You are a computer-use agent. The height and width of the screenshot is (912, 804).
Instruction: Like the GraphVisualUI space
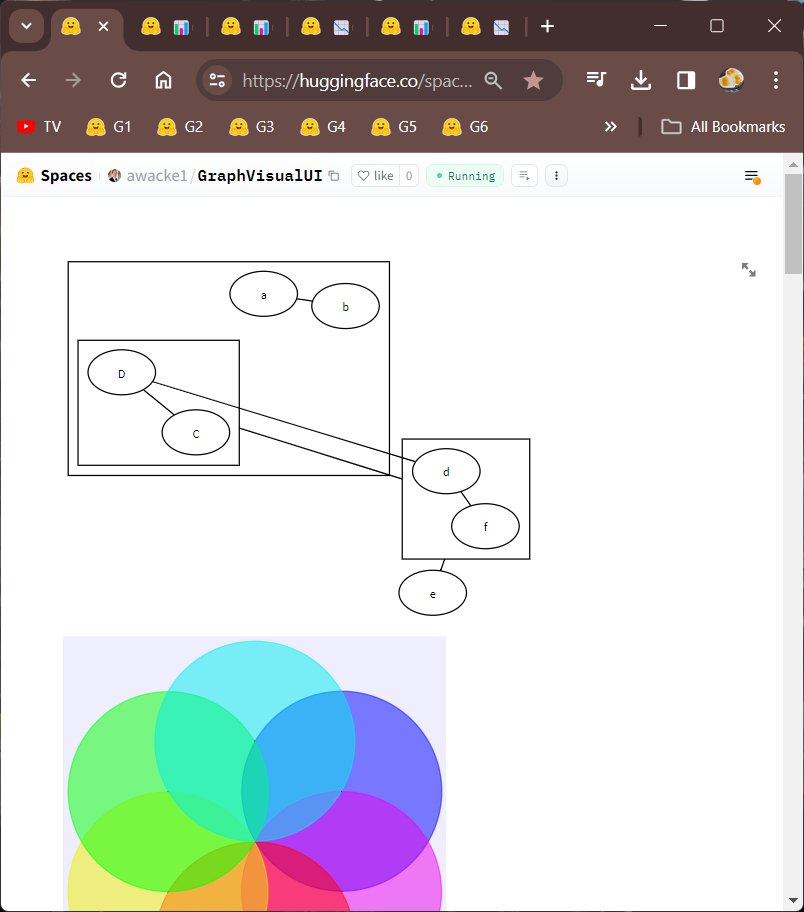[x=376, y=176]
